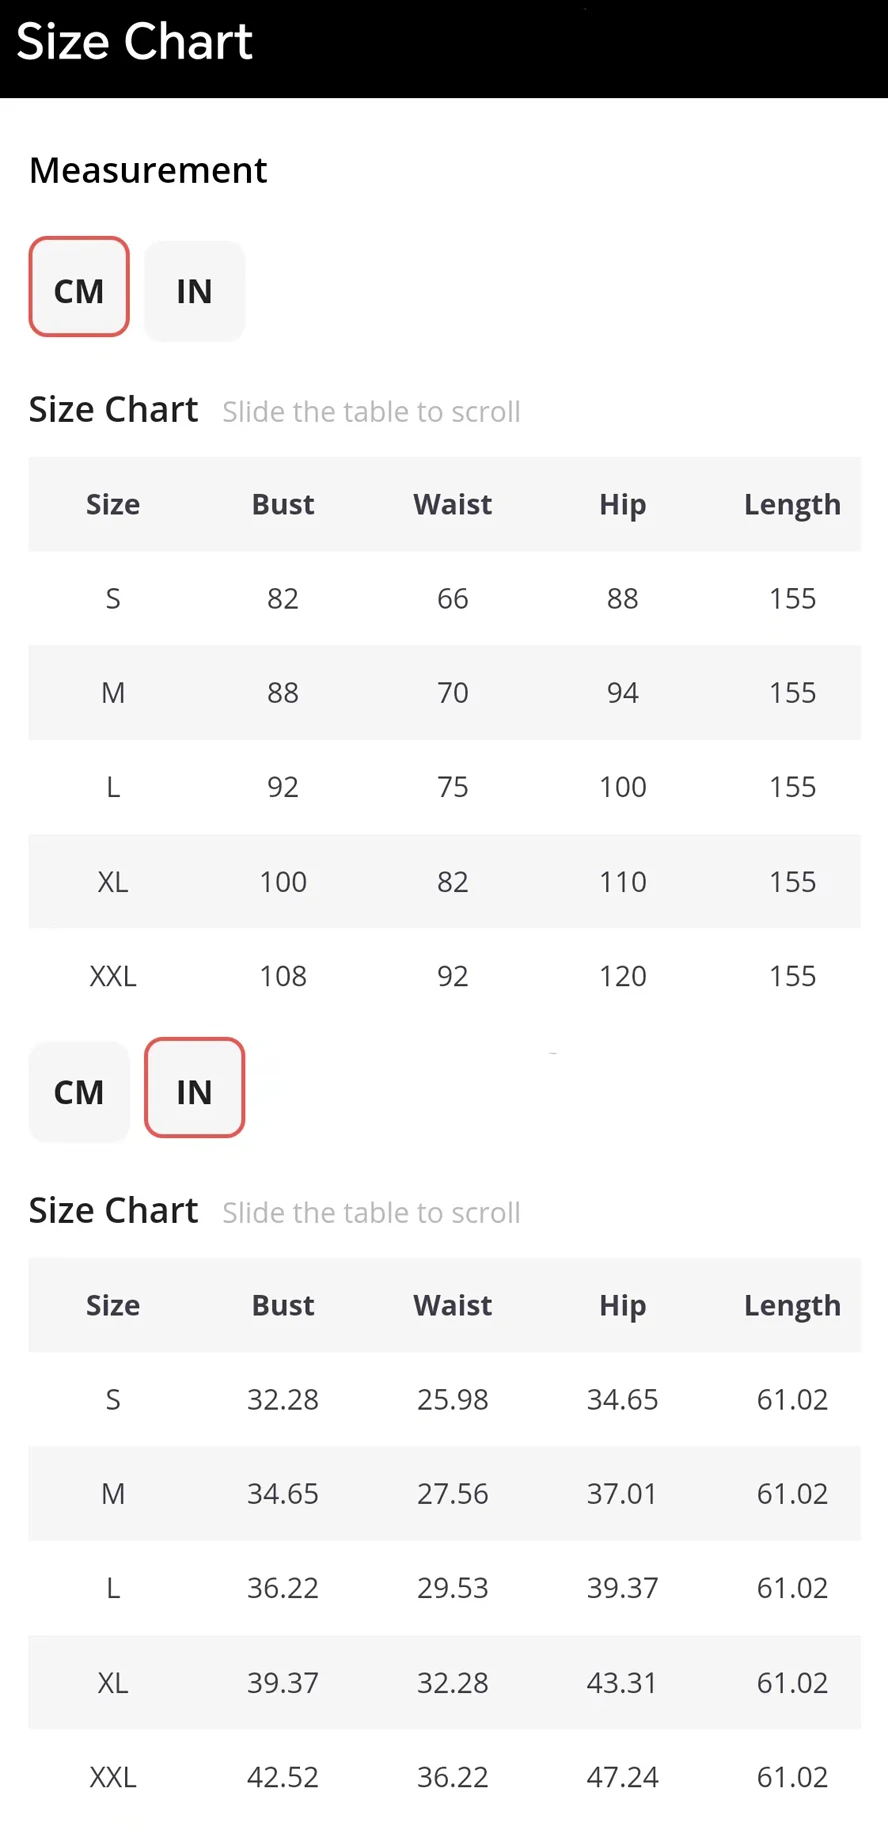Screen dimensions: 888x1830
Task: Click the Size Chart title in black header
Action: [x=135, y=41]
